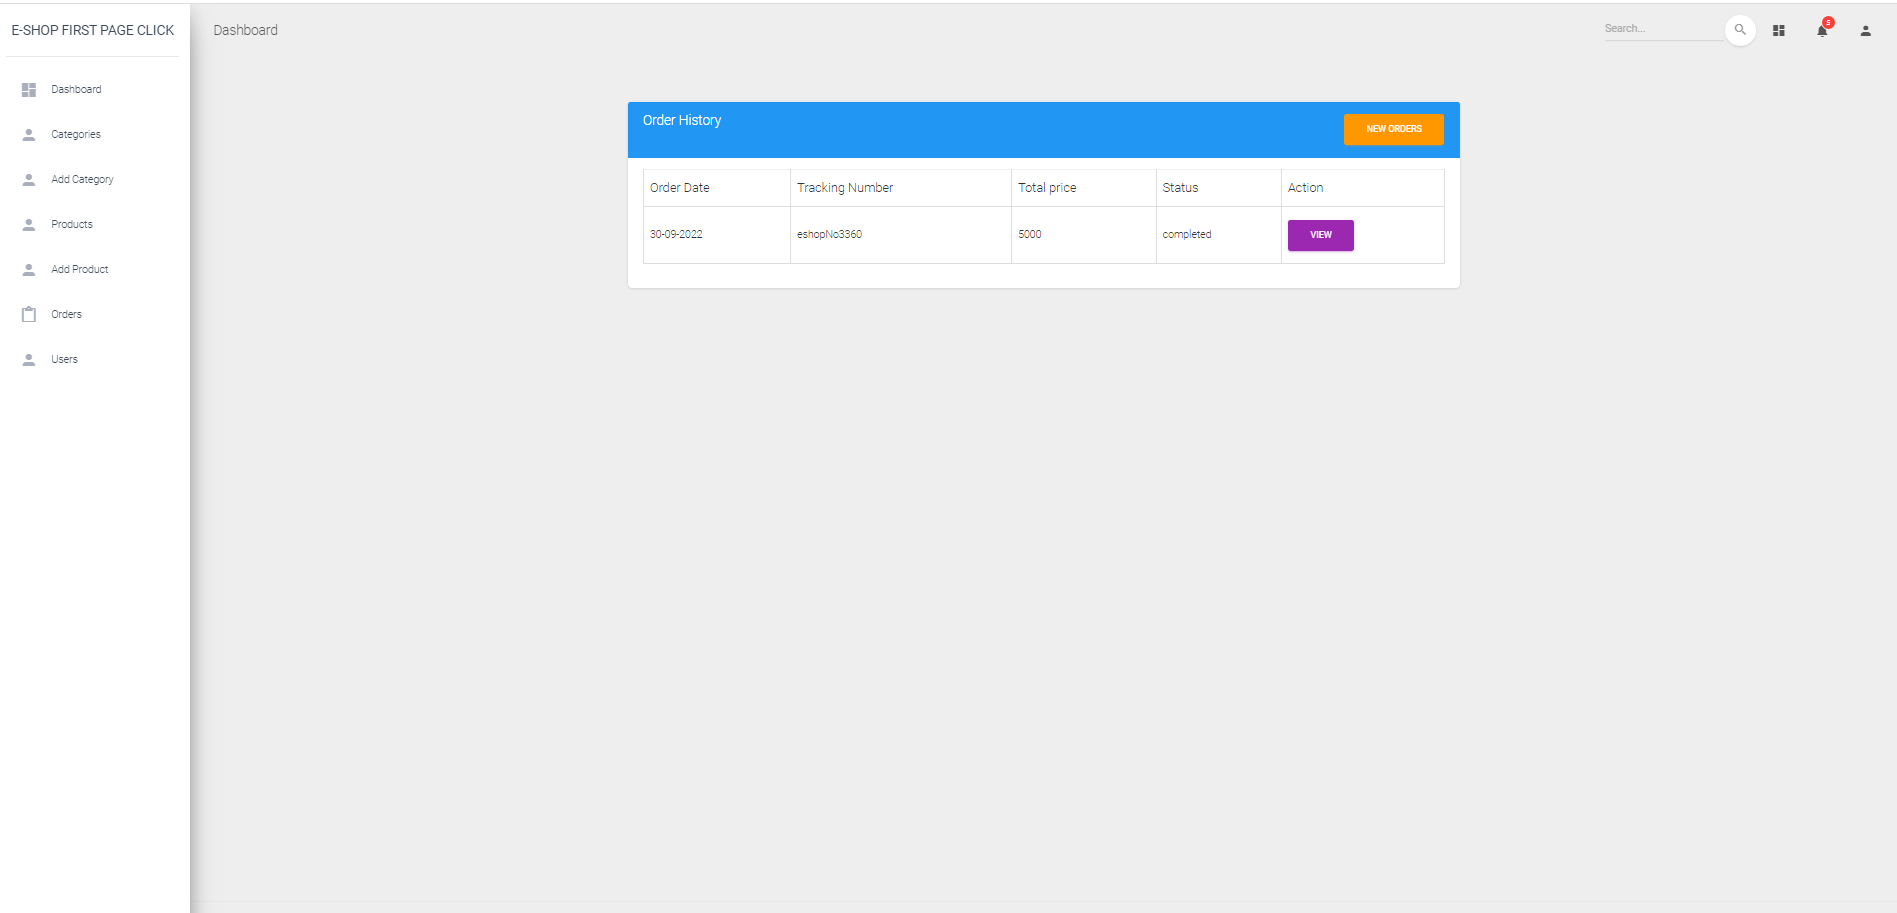Viewport: 1897px width, 913px height.
Task: Click the Users icon in sidebar
Action: (29, 358)
